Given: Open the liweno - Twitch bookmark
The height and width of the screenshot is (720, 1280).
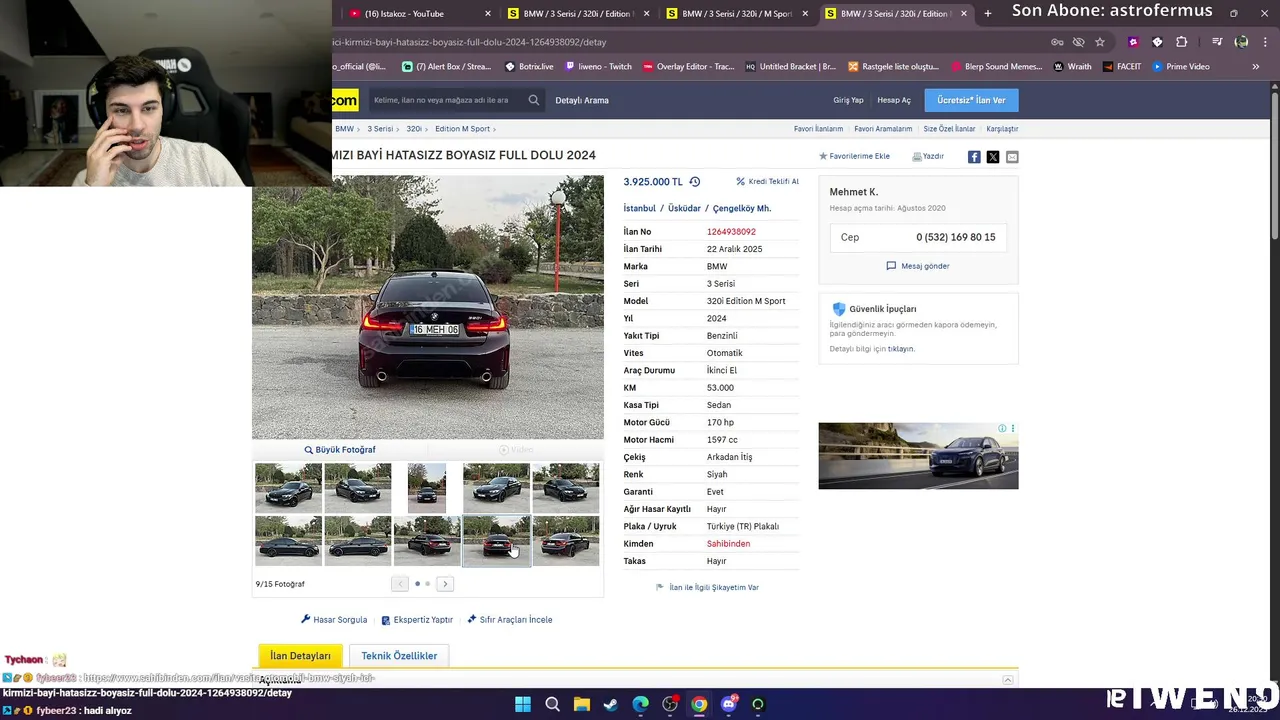Looking at the screenshot, I should pos(598,67).
